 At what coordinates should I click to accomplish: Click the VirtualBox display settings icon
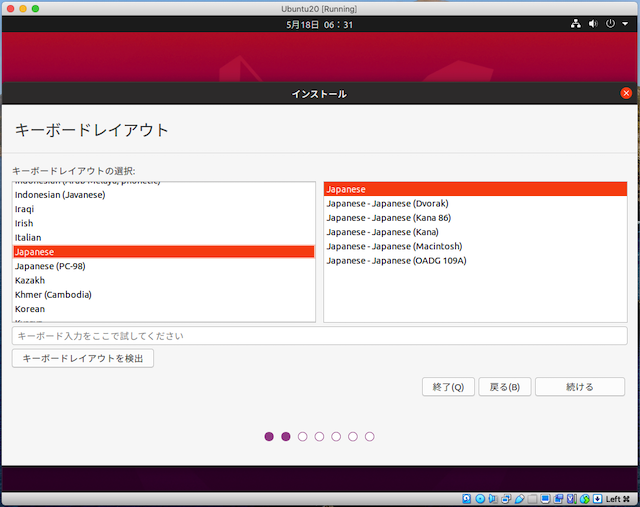(x=545, y=499)
